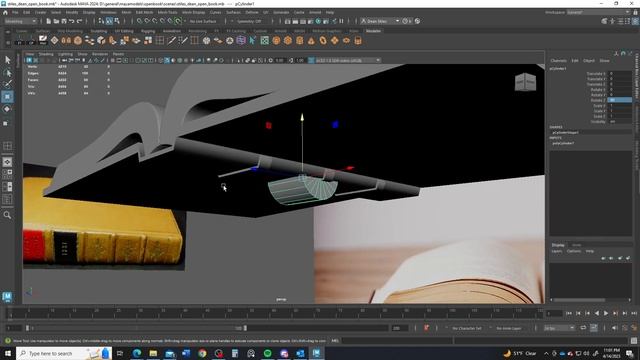640x360 pixels.
Task: Open the Symmetry Off dropdown
Action: 249,21
